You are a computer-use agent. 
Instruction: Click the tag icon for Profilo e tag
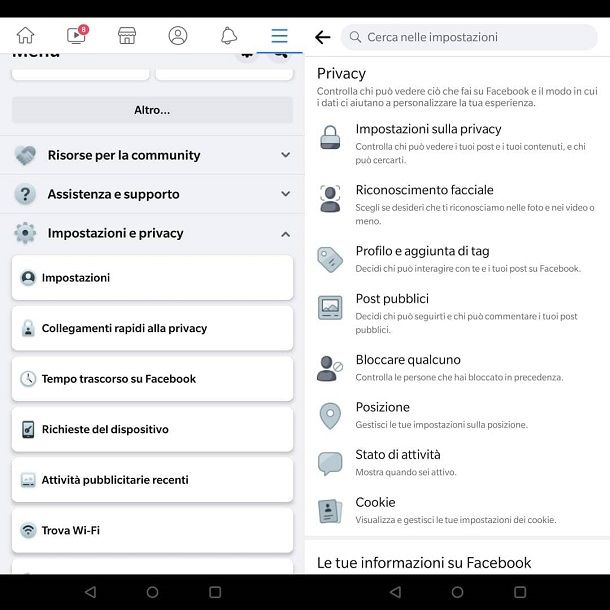330,259
